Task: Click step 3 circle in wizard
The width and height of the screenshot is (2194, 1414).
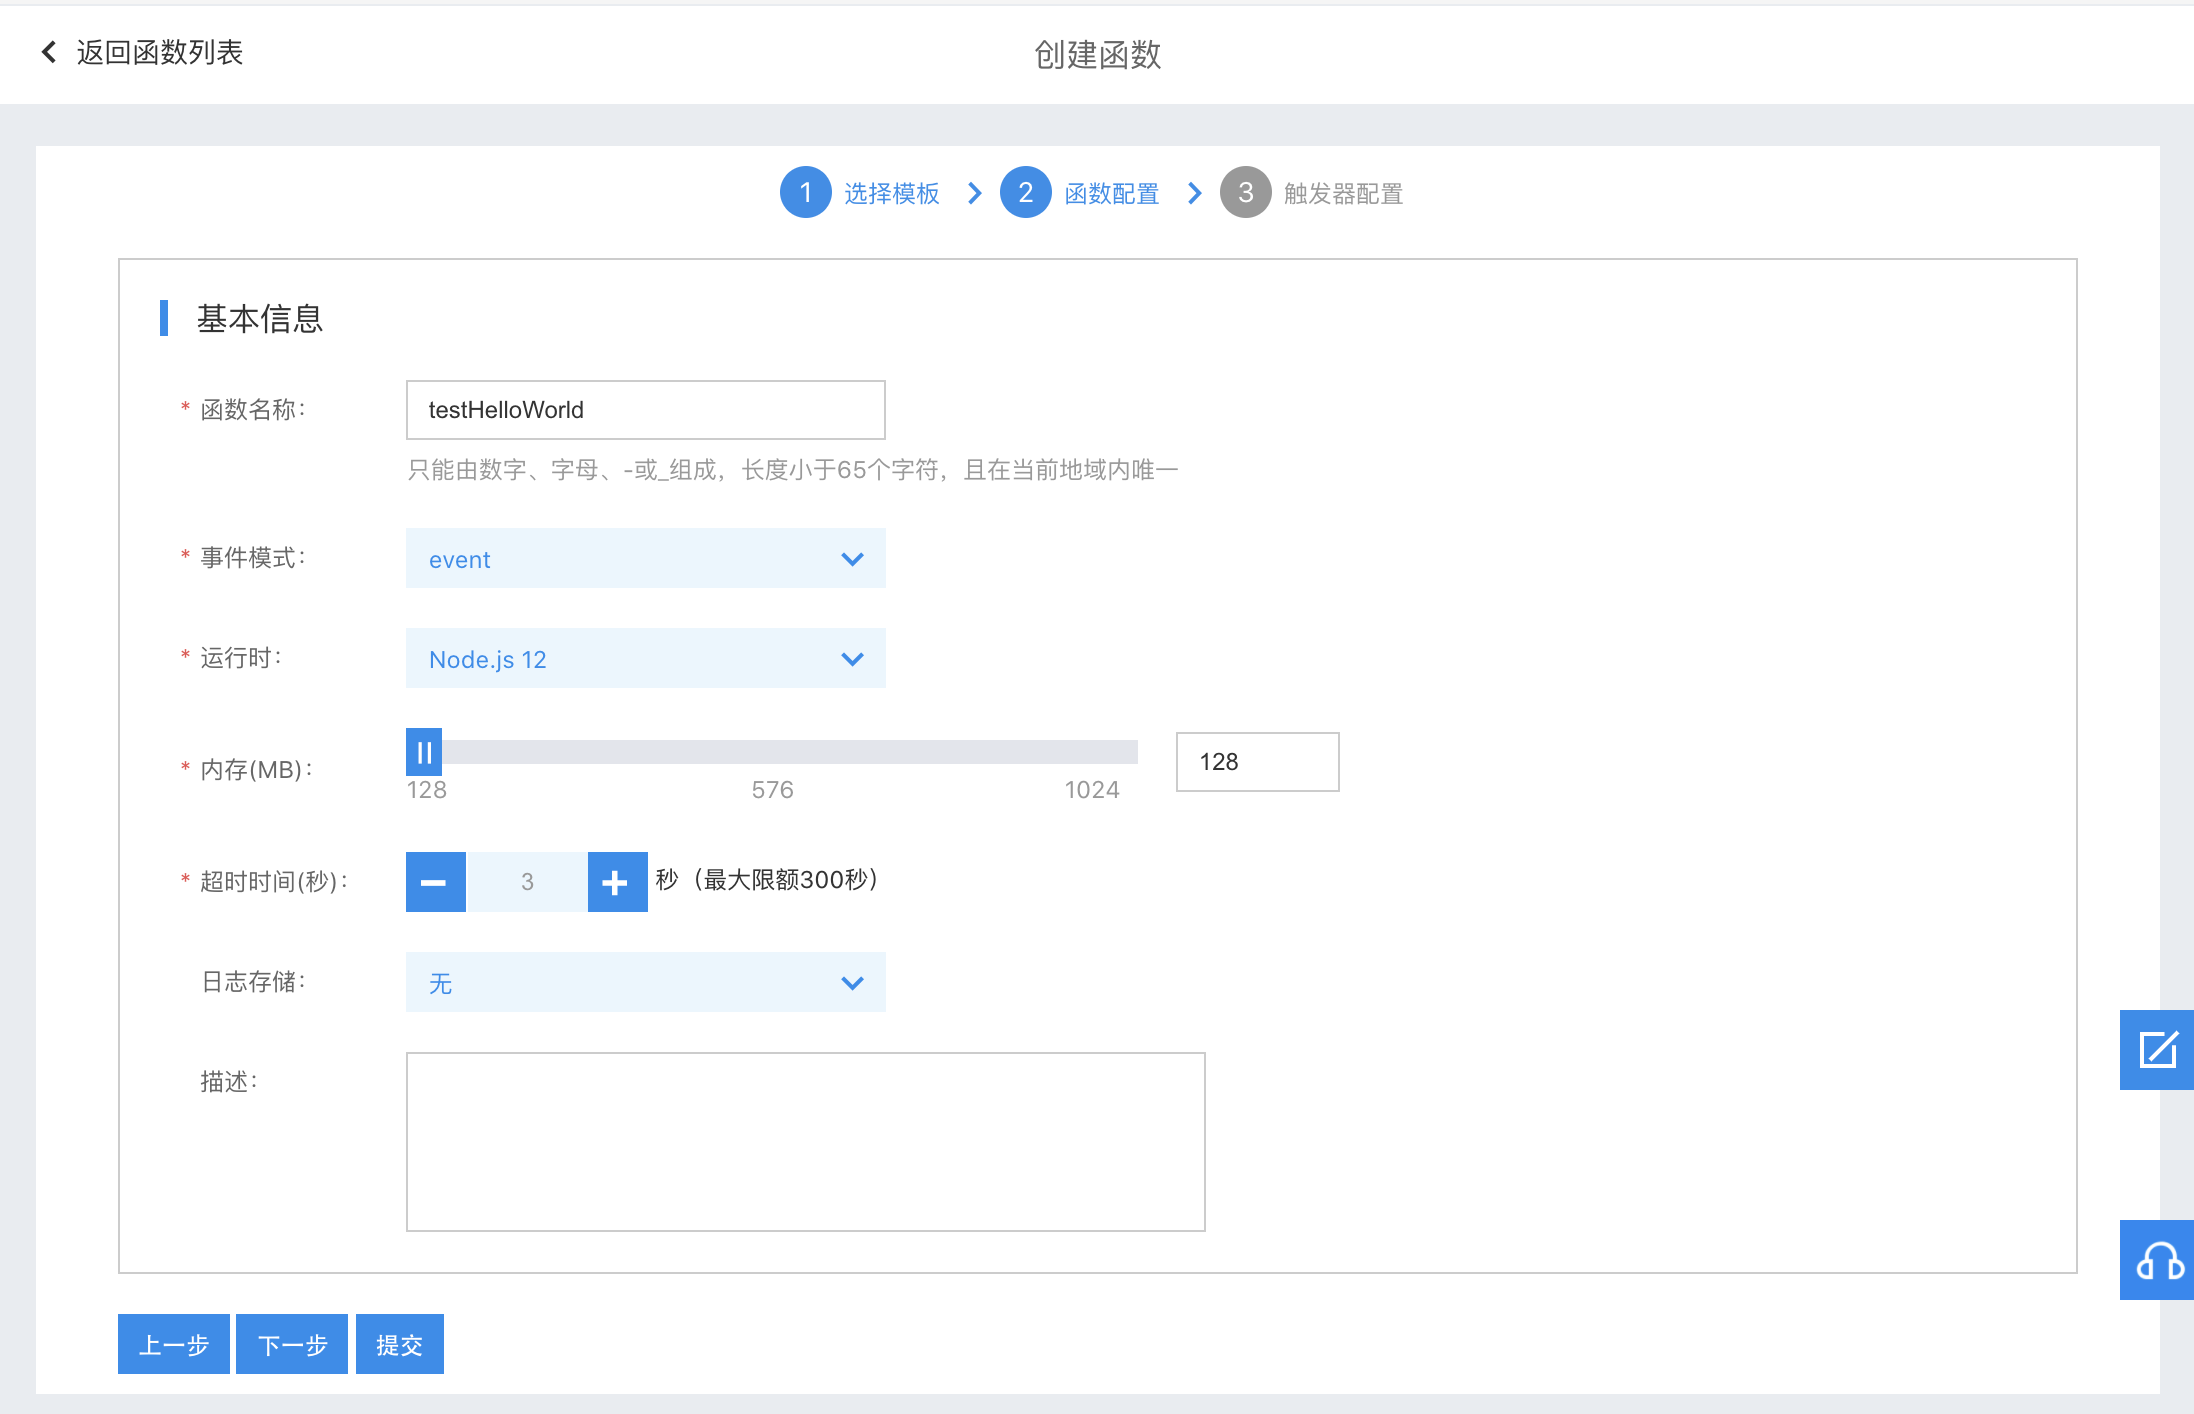Action: 1245,192
